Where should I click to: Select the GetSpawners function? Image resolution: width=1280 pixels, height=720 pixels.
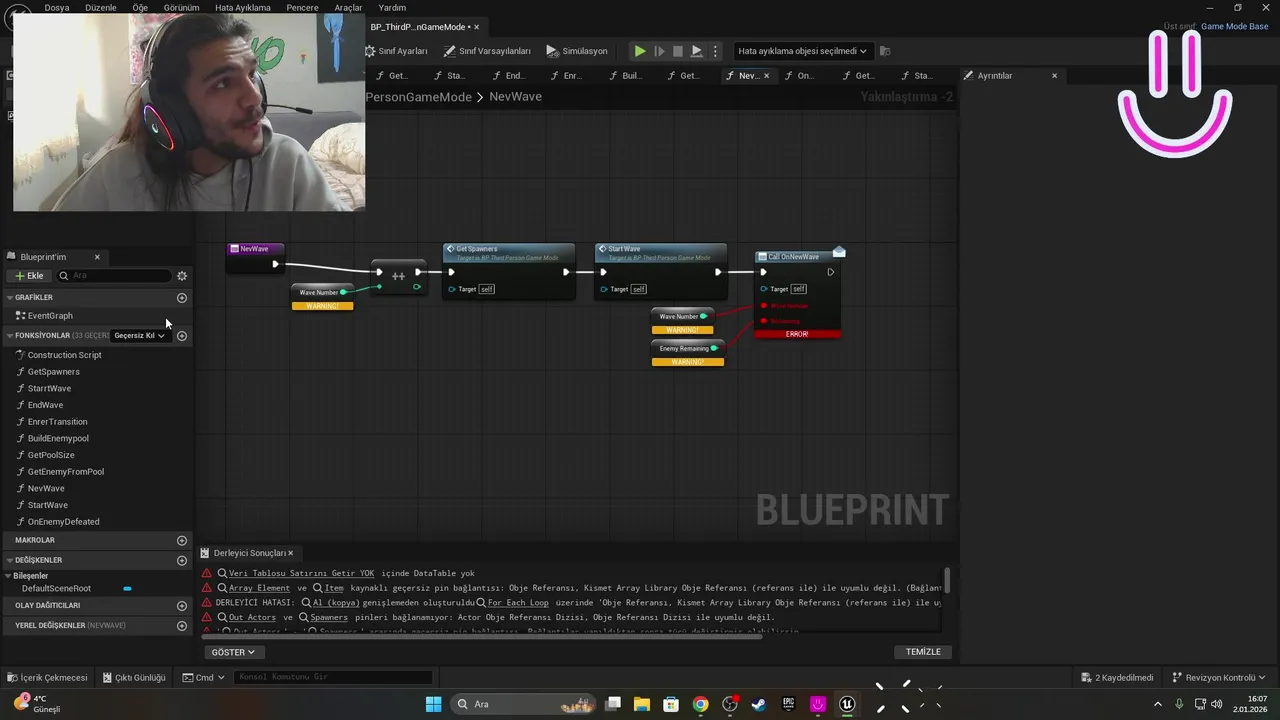pyautogui.click(x=54, y=372)
